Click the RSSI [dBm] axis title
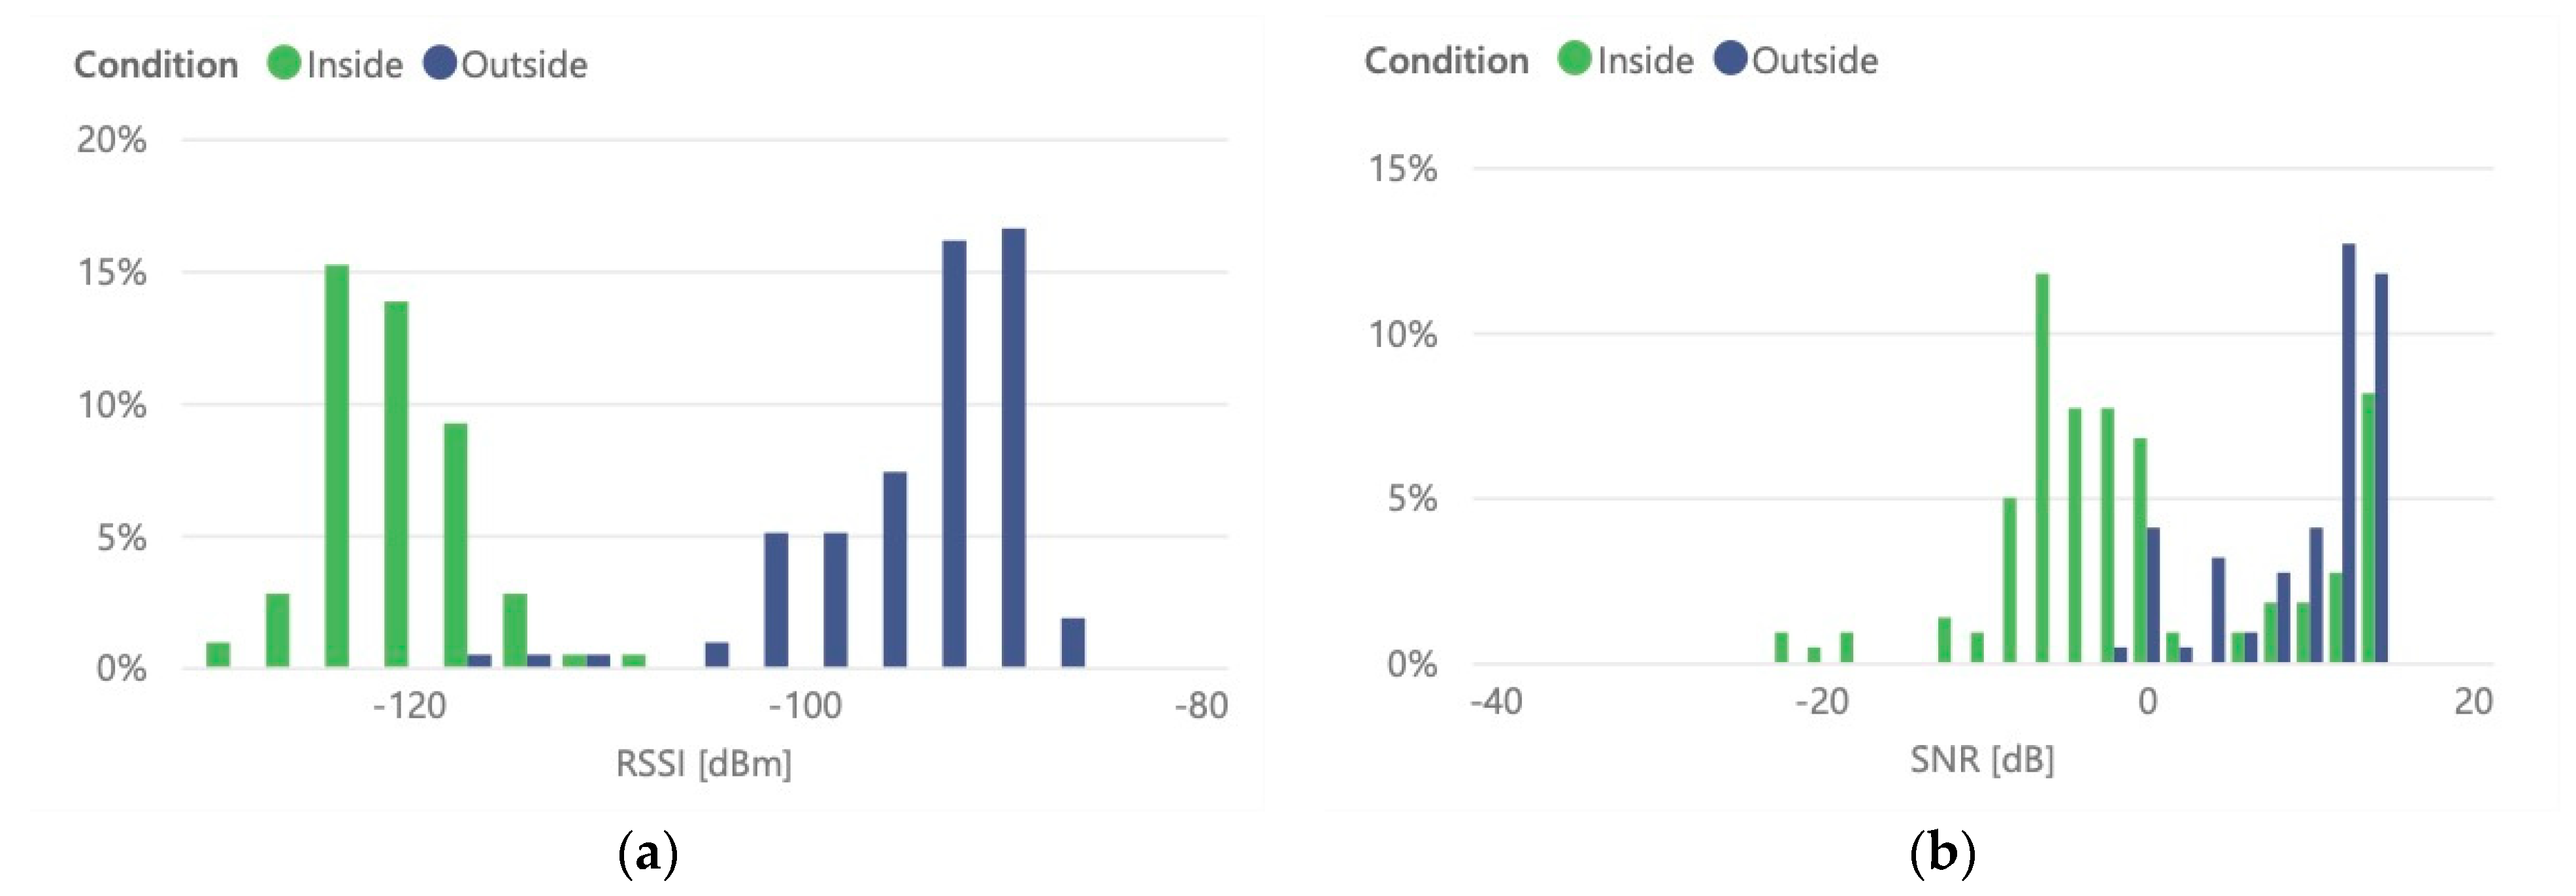2576x896 pixels. tap(703, 764)
